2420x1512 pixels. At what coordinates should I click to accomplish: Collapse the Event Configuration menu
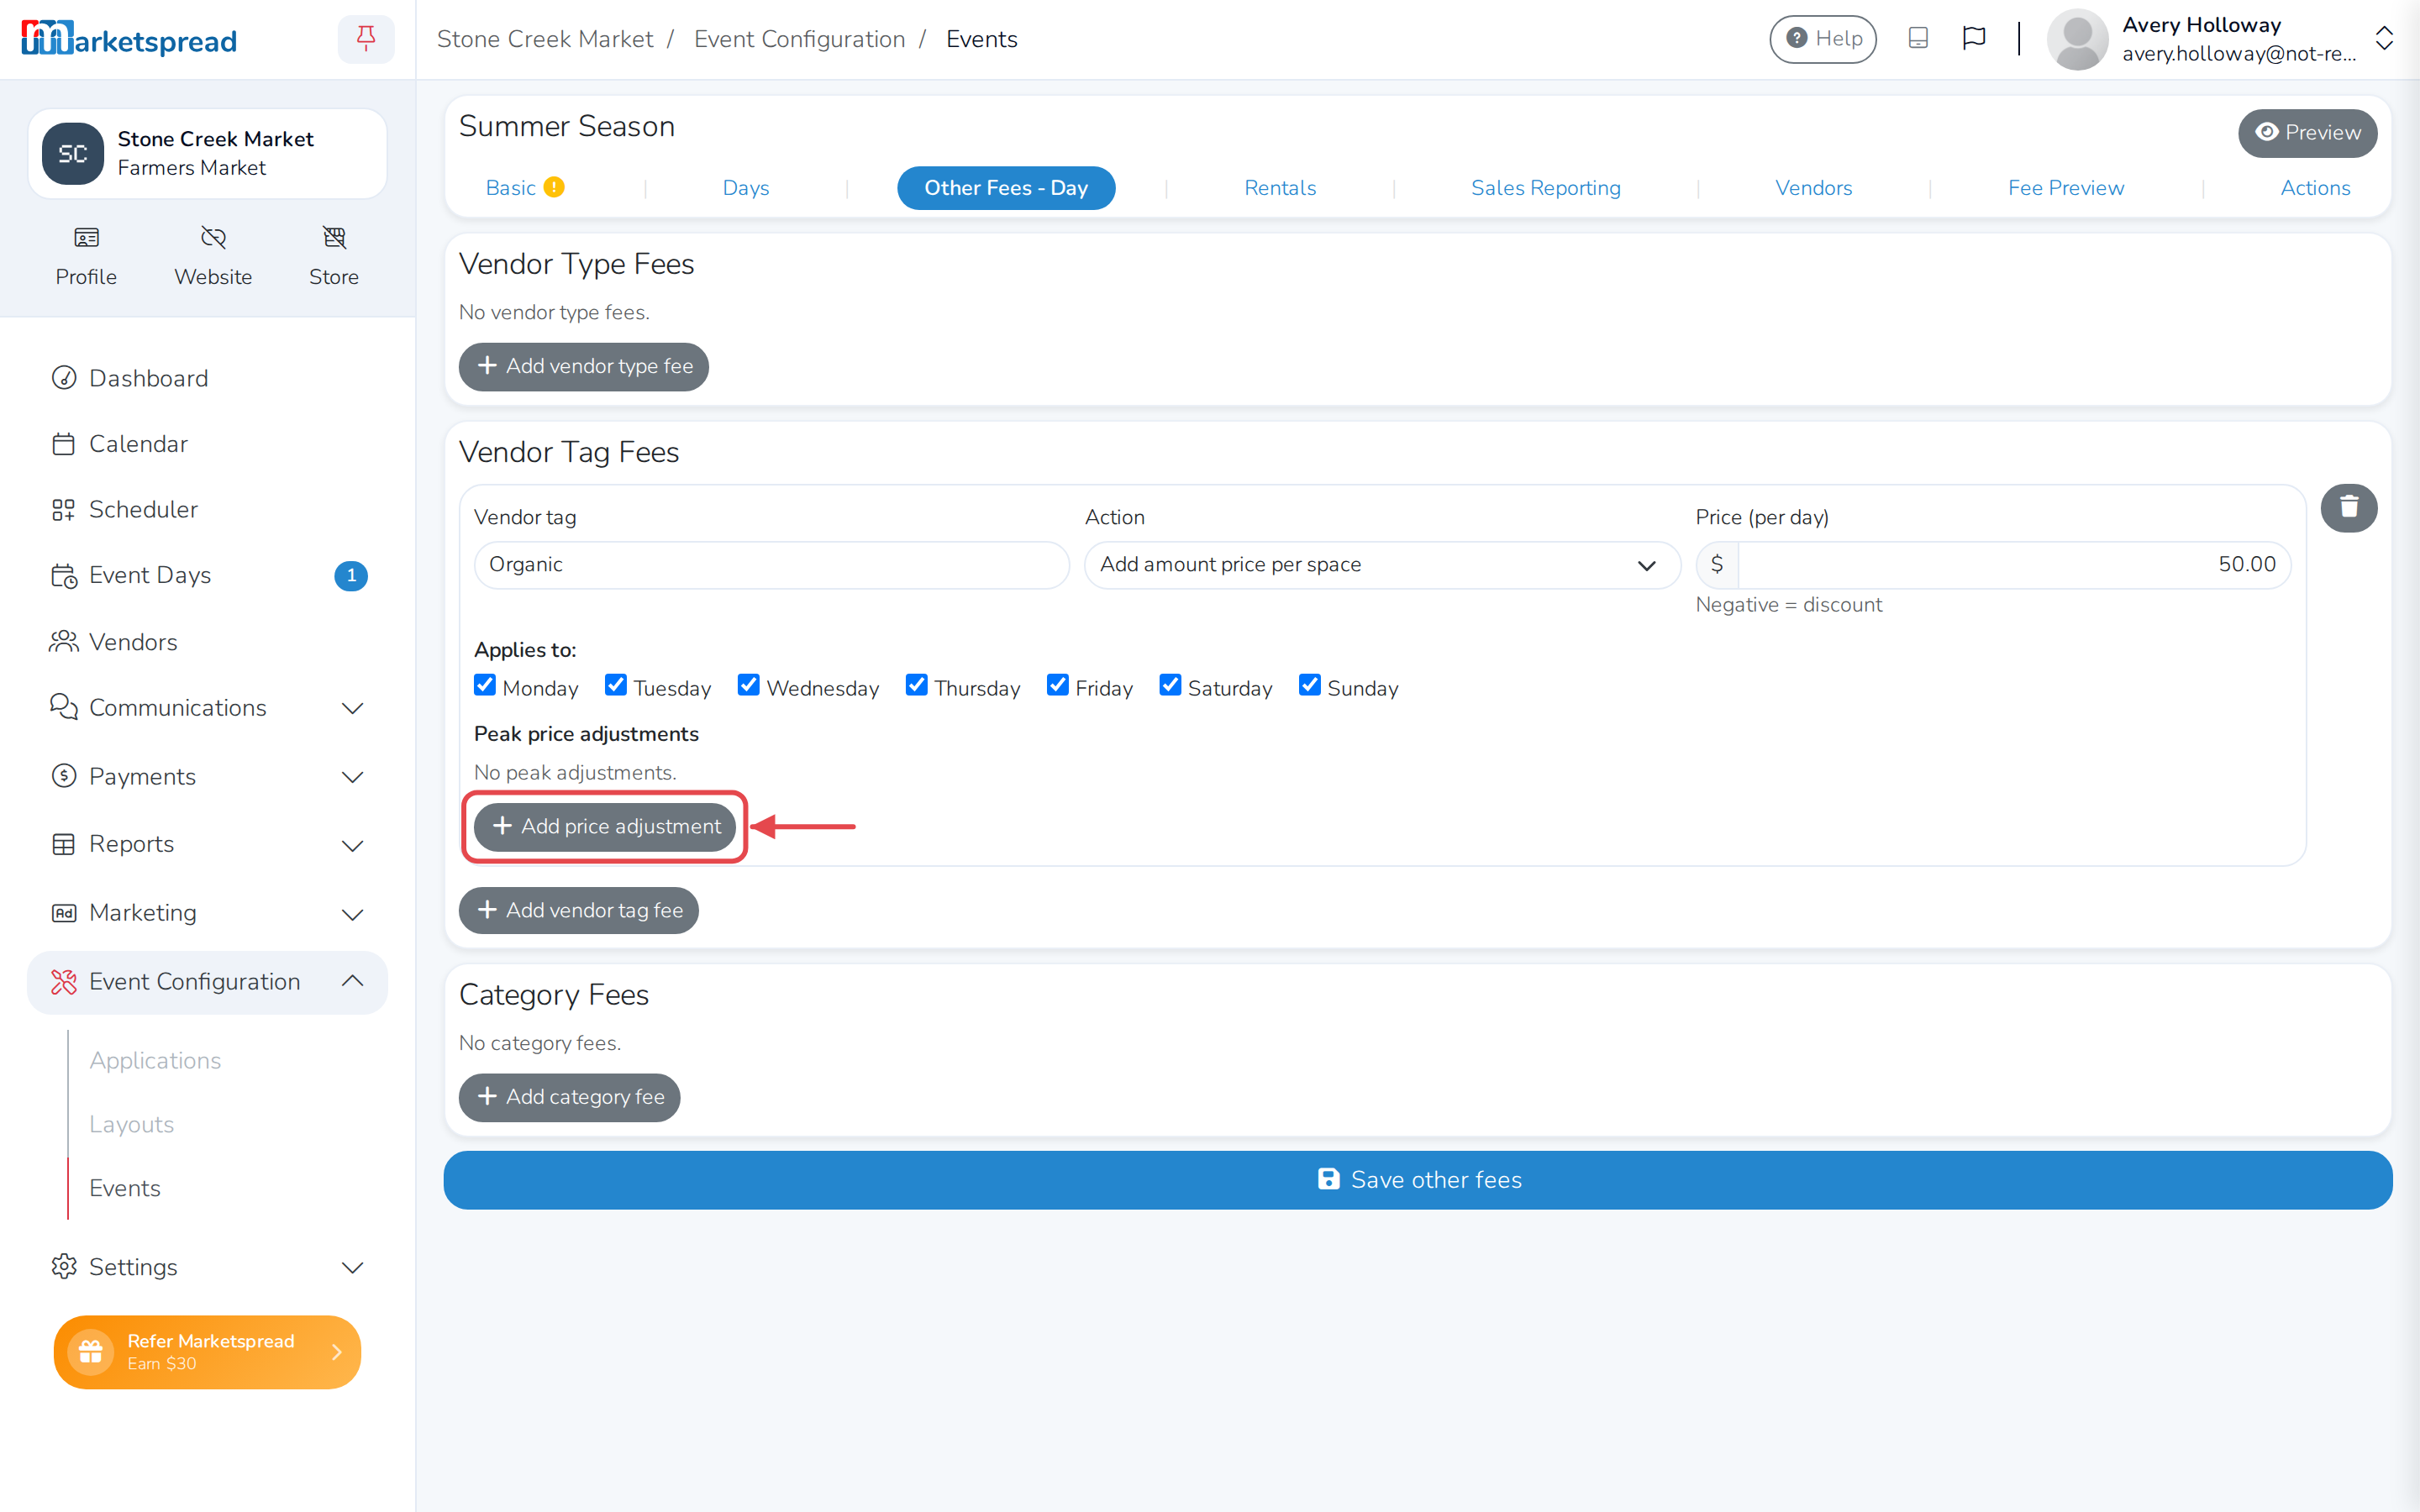207,982
